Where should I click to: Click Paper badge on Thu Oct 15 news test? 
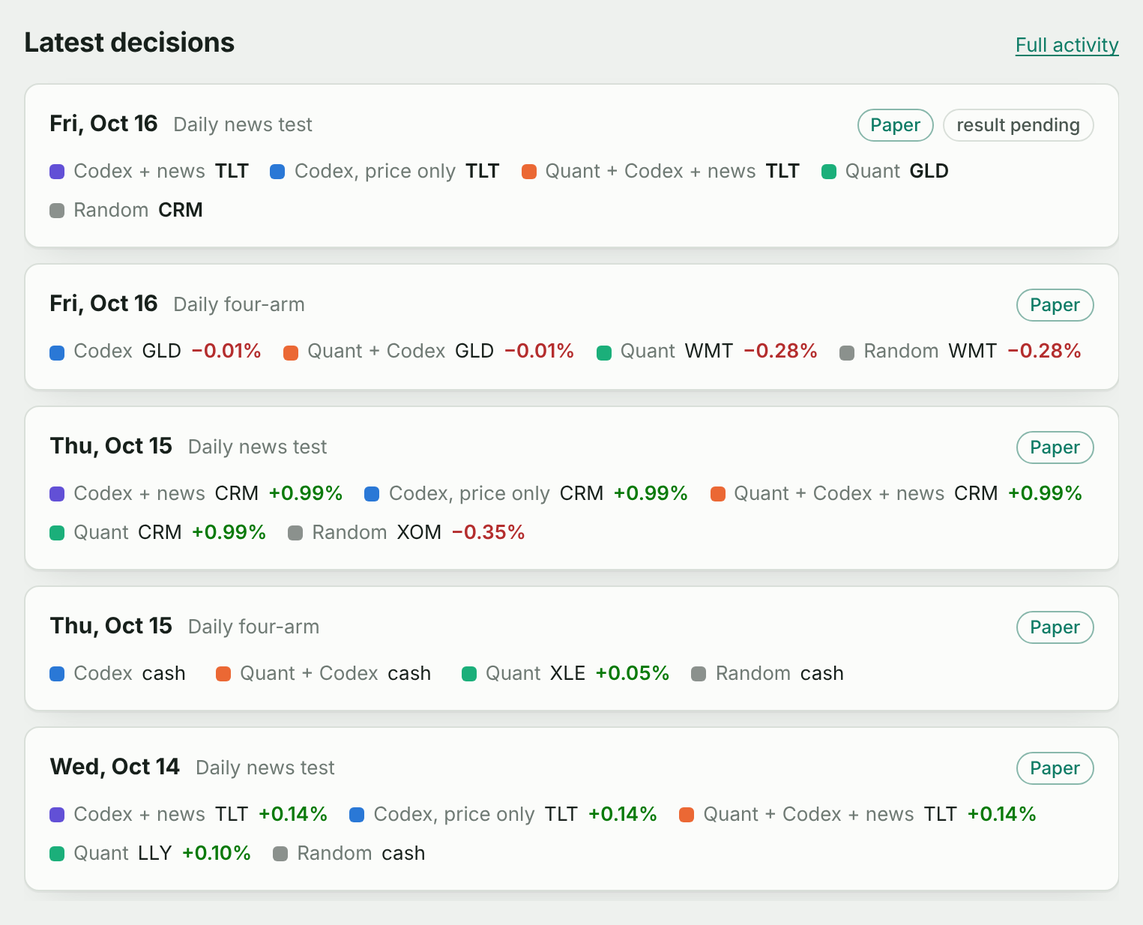pyautogui.click(x=1055, y=448)
